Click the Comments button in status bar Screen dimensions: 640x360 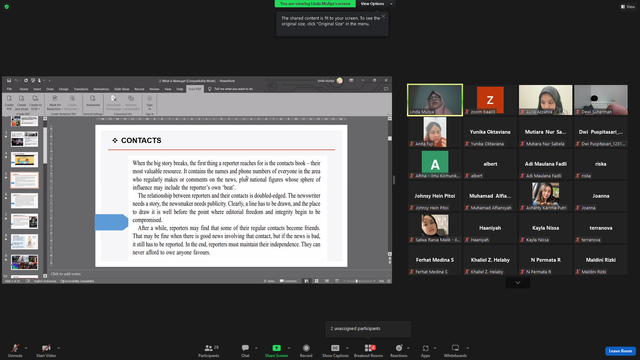click(289, 281)
